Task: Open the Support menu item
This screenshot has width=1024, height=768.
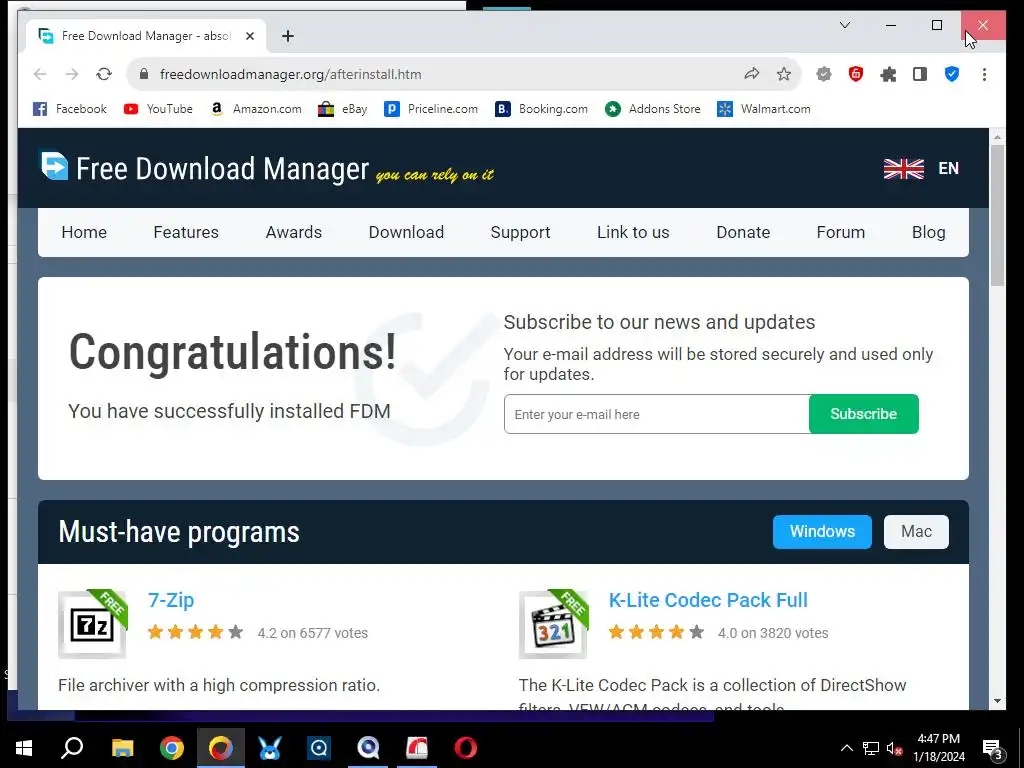Action: tap(520, 232)
